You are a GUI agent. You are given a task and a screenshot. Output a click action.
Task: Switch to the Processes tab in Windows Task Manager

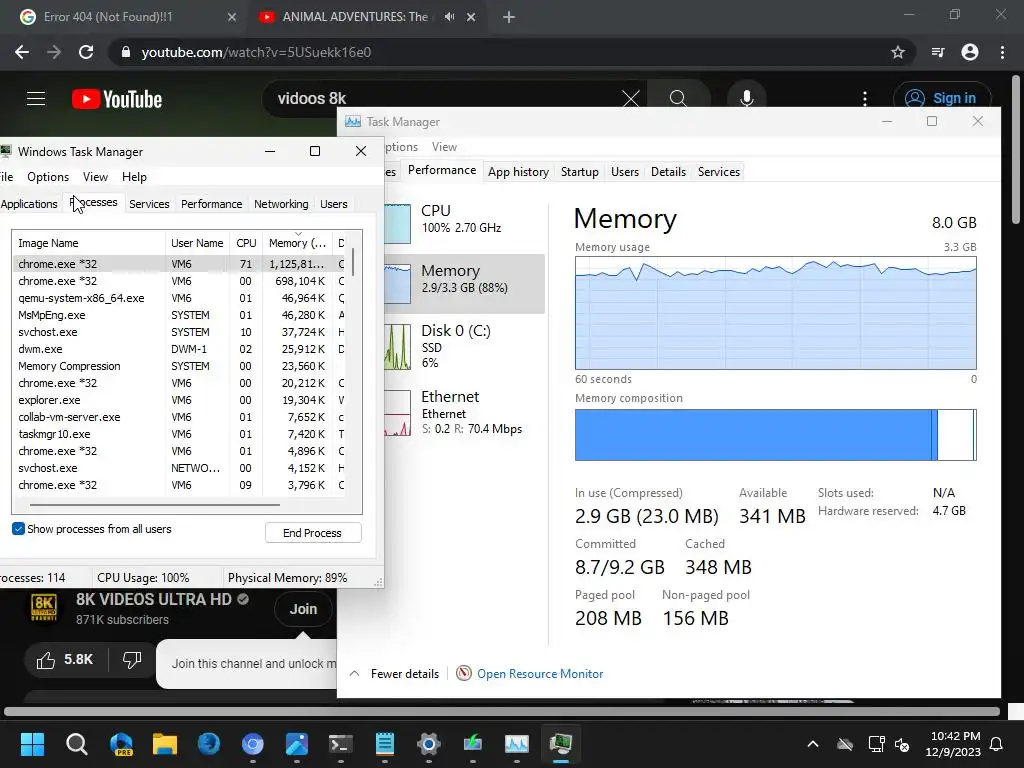[93, 203]
